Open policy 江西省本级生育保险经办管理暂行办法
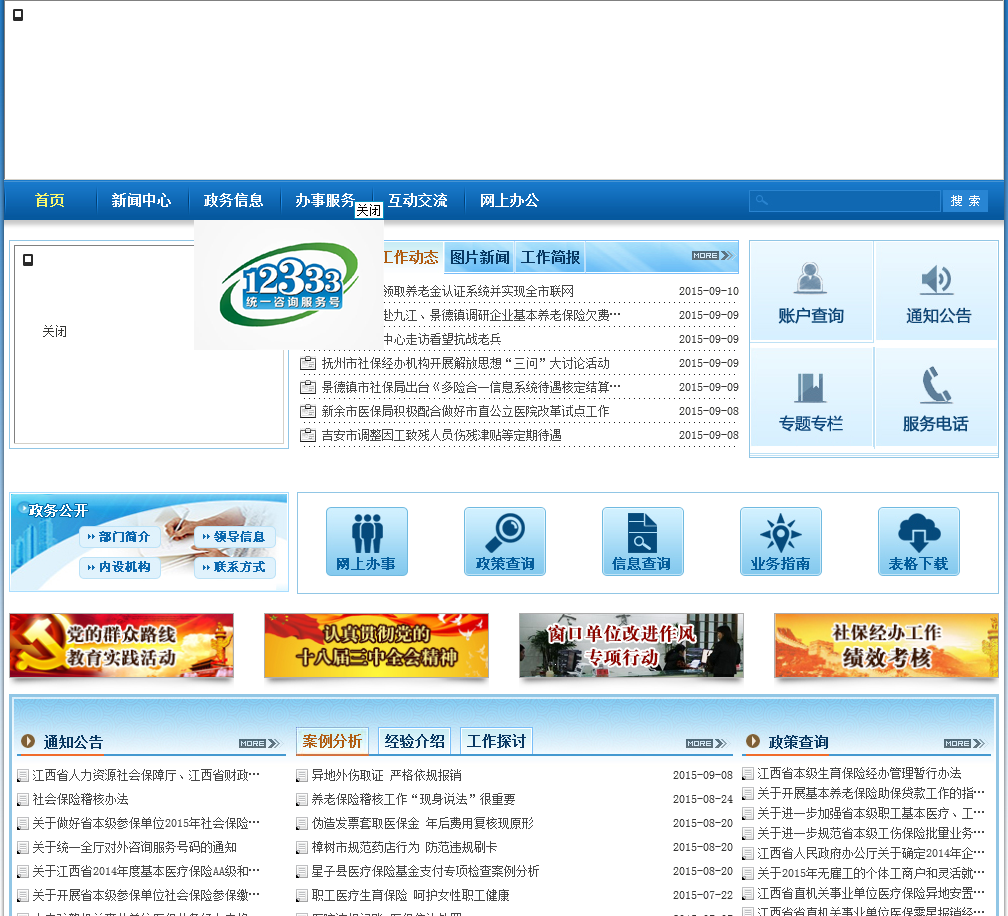Viewport: 1008px width, 916px height. [859, 773]
